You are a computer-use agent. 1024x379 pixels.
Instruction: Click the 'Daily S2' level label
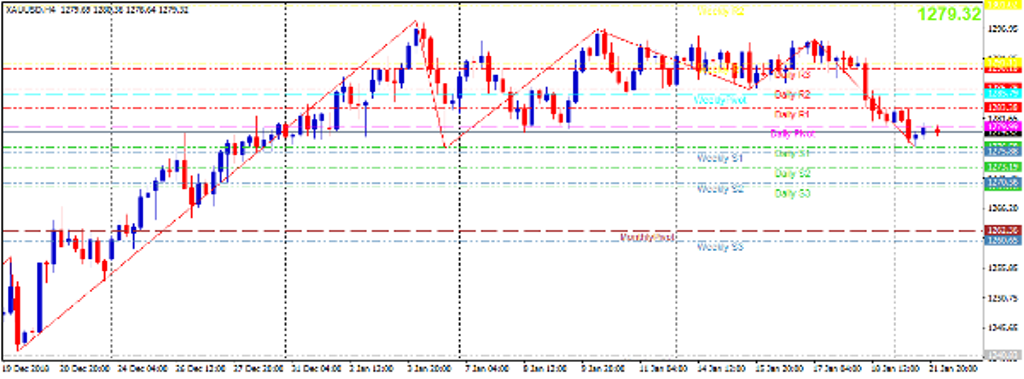tap(792, 174)
